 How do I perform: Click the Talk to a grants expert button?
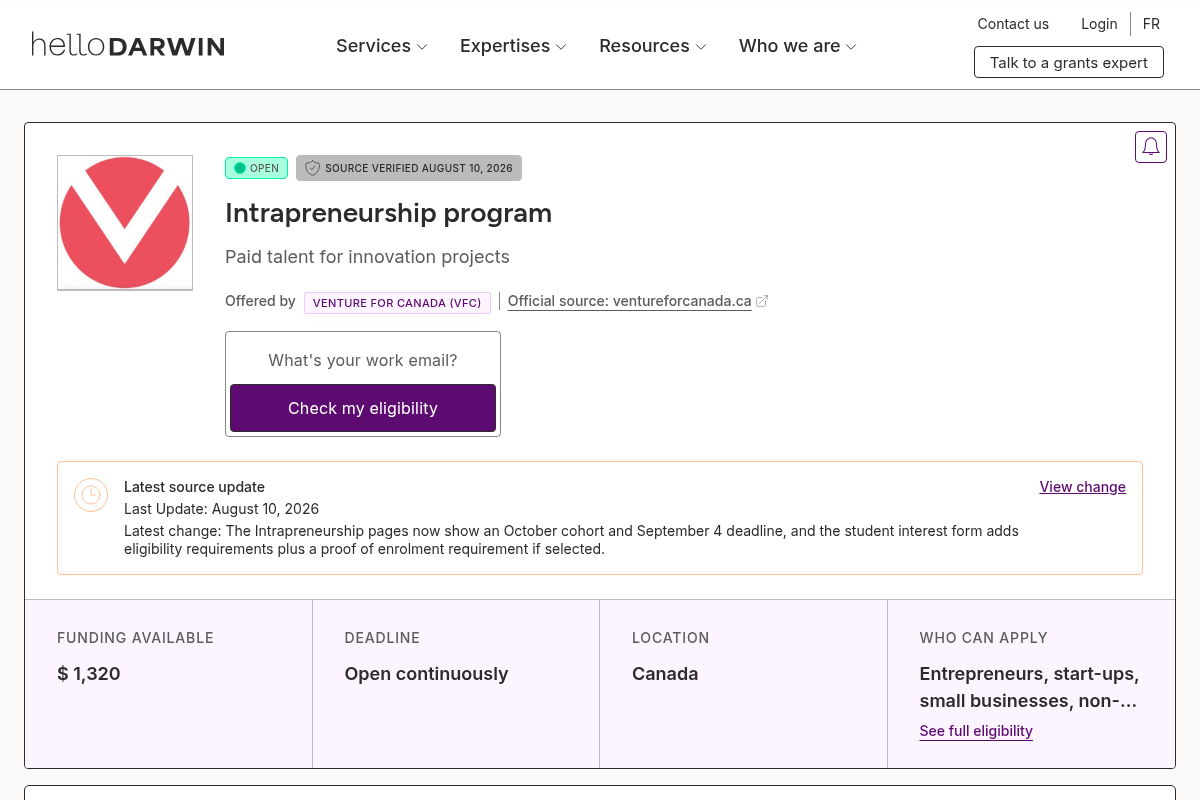[1069, 62]
